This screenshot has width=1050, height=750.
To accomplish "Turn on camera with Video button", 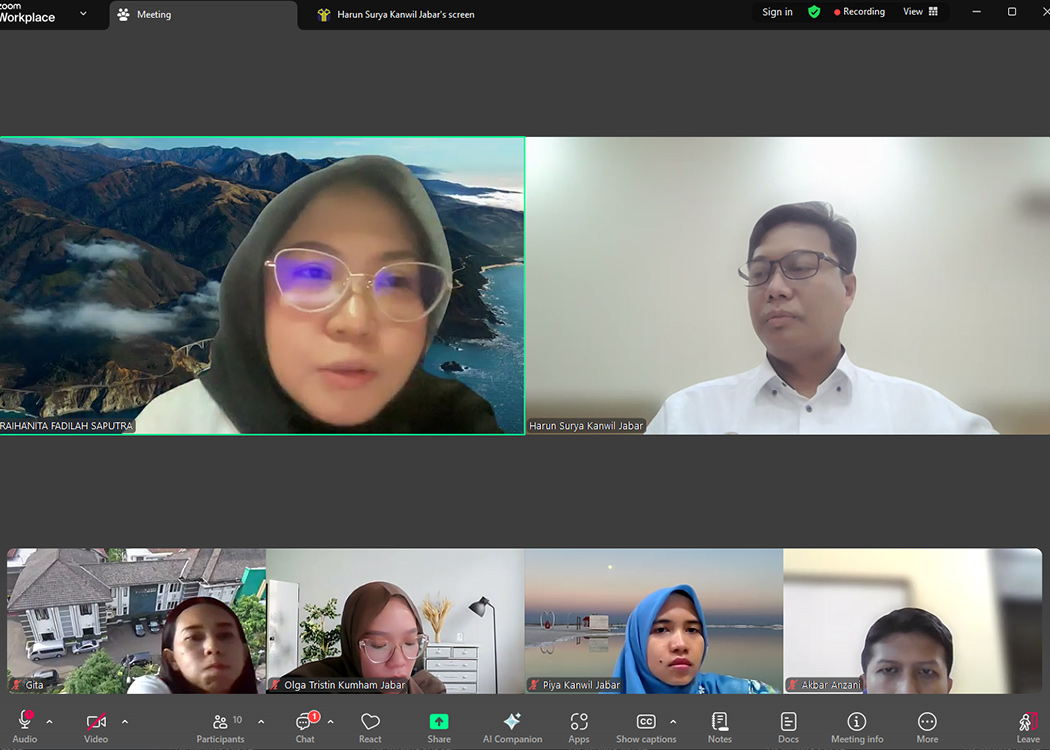I will pos(96,726).
